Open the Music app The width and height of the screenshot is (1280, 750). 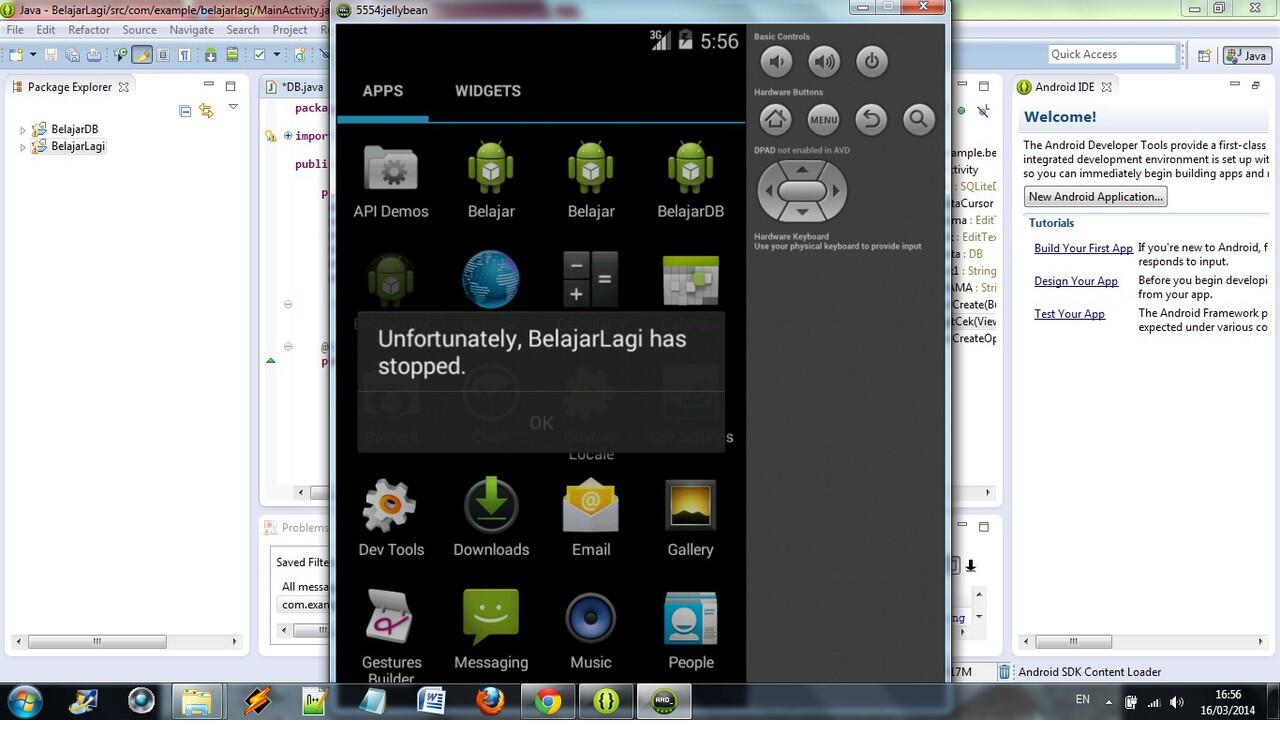(591, 630)
